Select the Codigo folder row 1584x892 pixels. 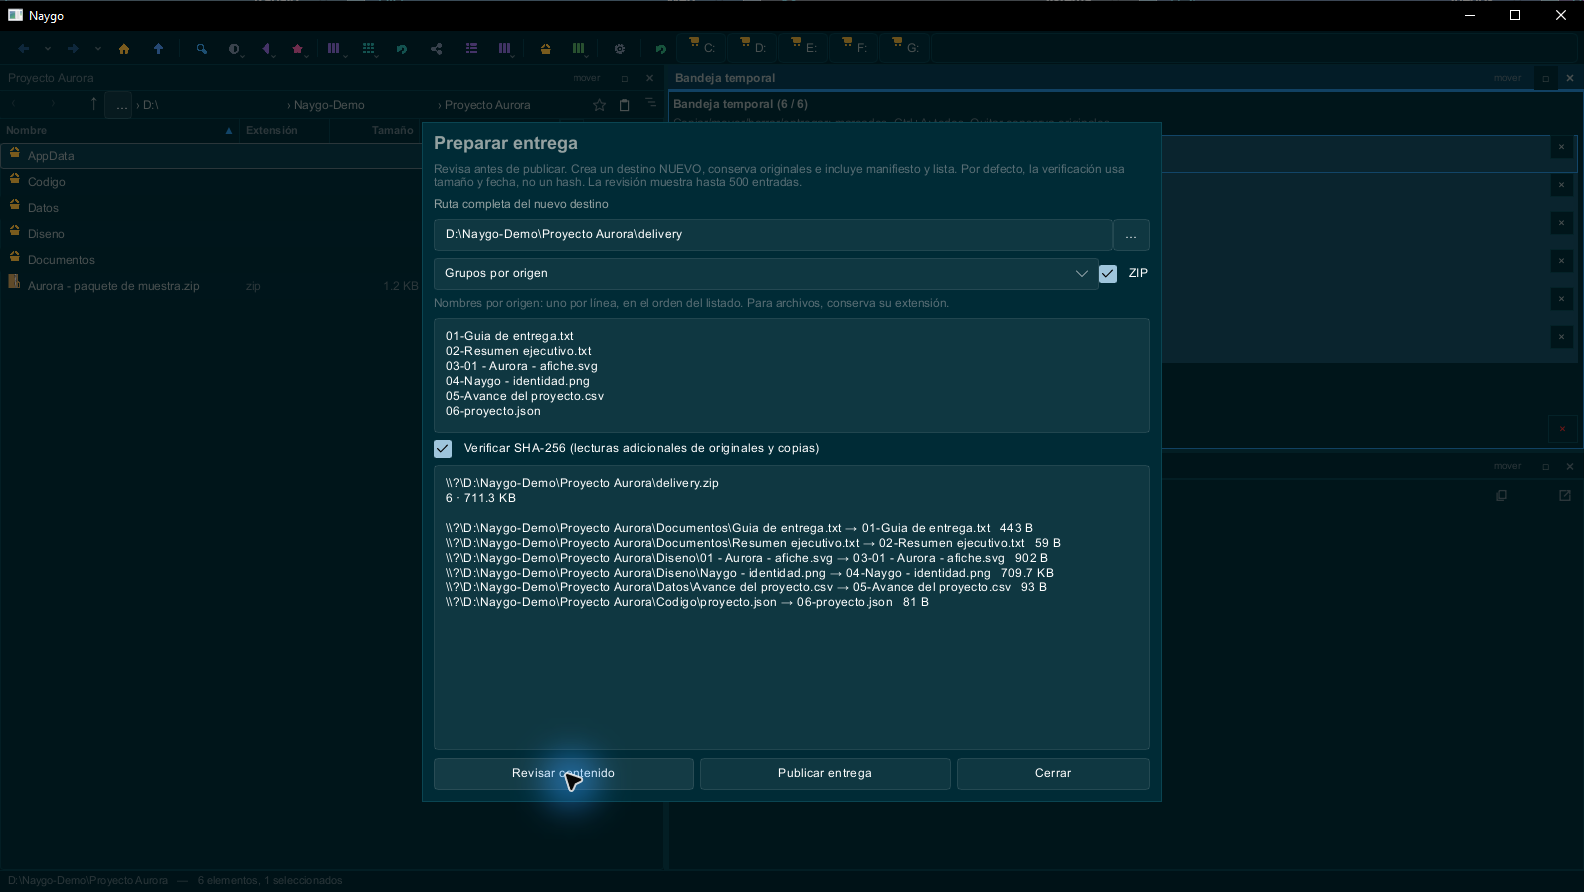[210, 182]
